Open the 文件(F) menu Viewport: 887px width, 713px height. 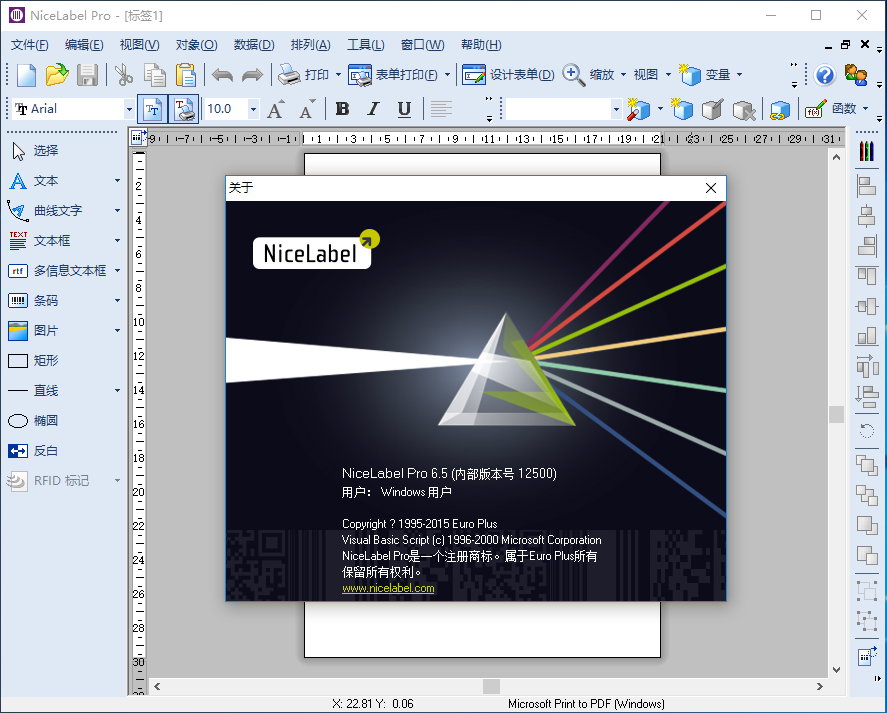coord(29,45)
